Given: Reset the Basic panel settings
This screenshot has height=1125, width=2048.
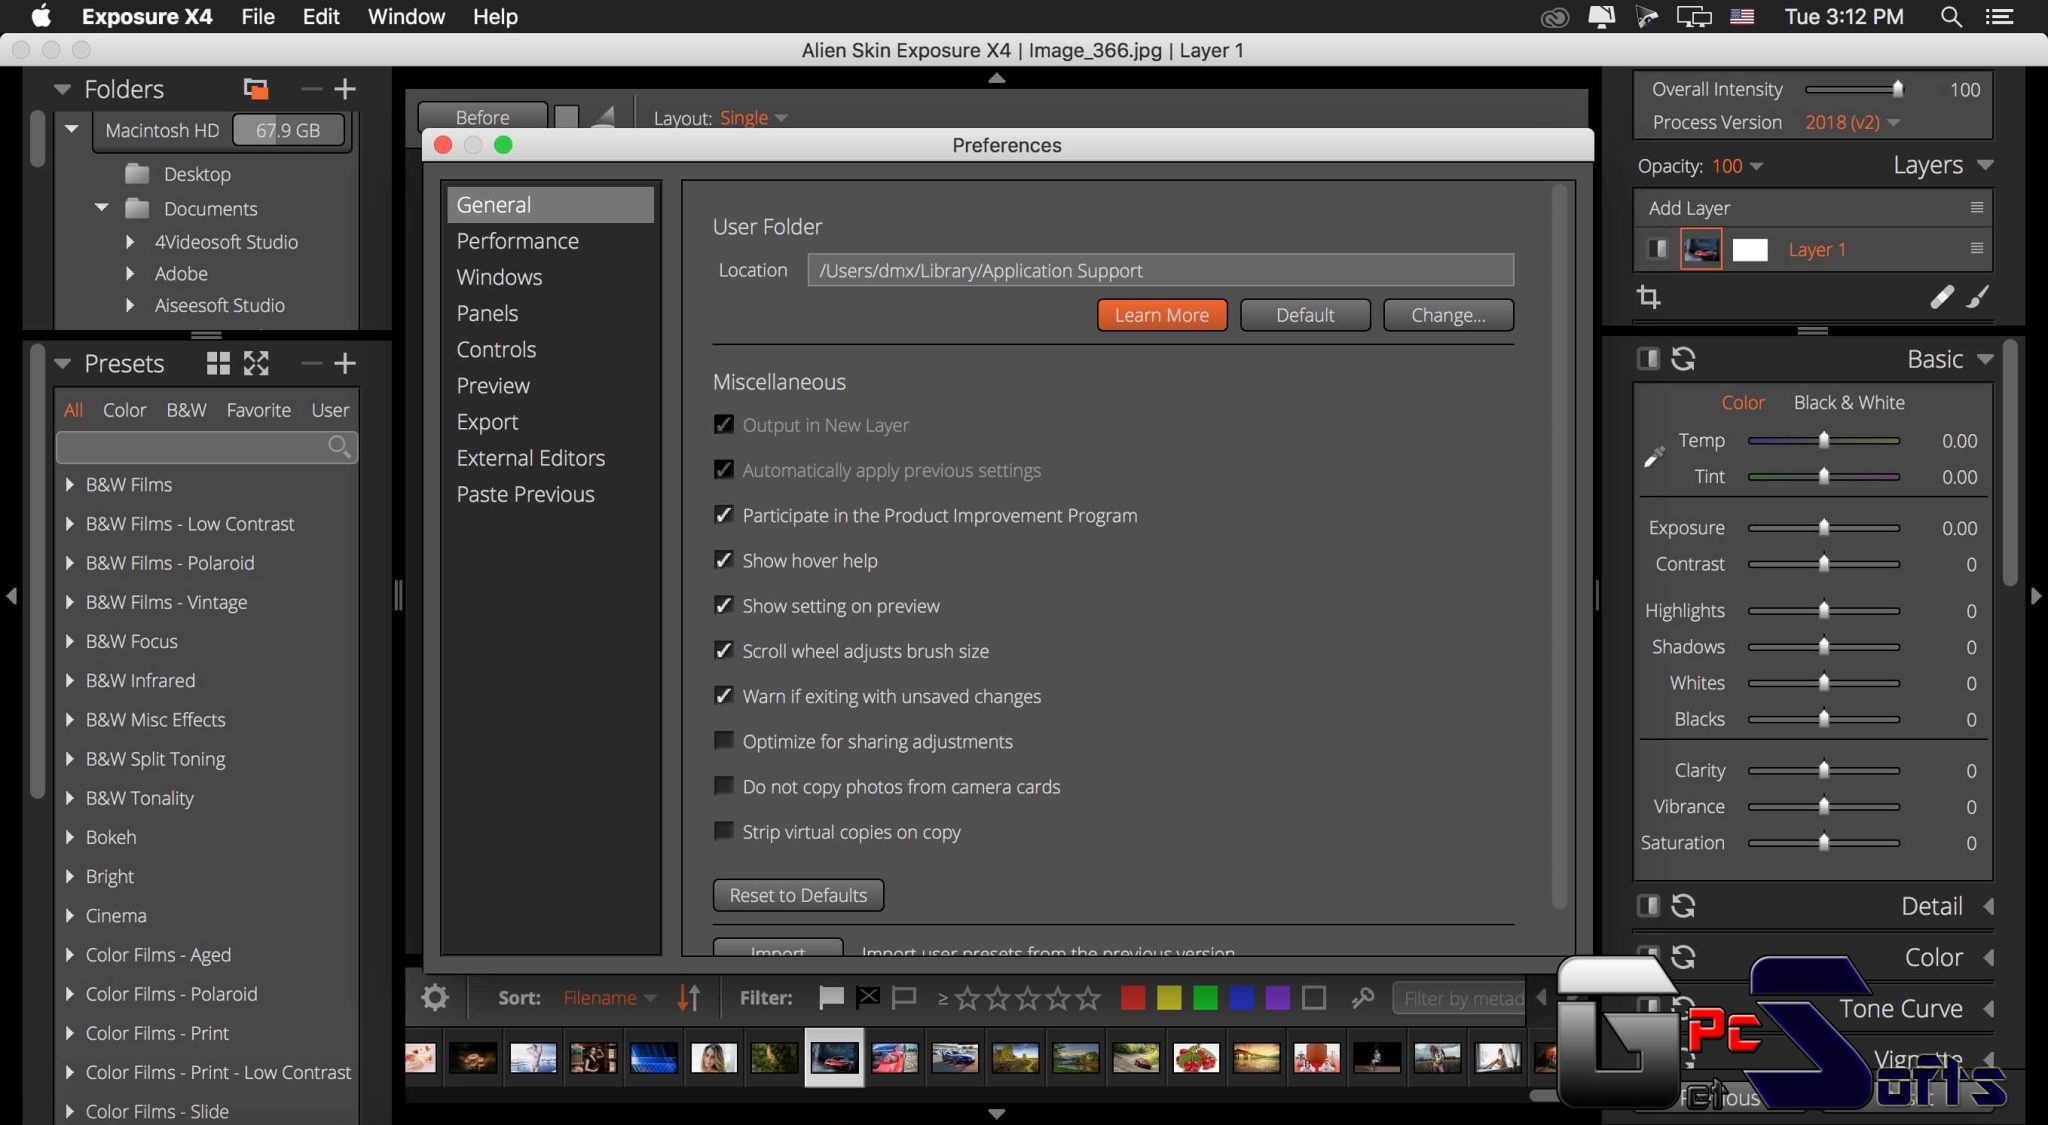Looking at the screenshot, I should [1684, 359].
